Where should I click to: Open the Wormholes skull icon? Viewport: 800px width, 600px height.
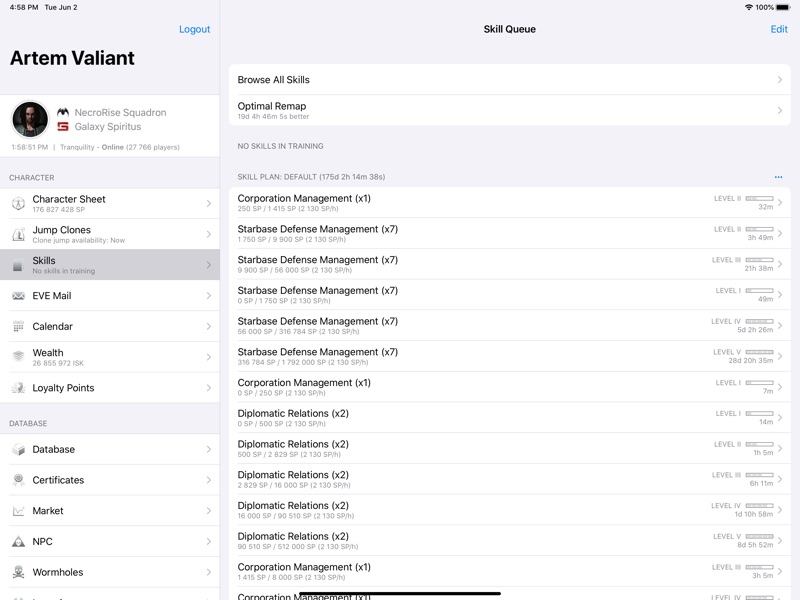coord(18,572)
